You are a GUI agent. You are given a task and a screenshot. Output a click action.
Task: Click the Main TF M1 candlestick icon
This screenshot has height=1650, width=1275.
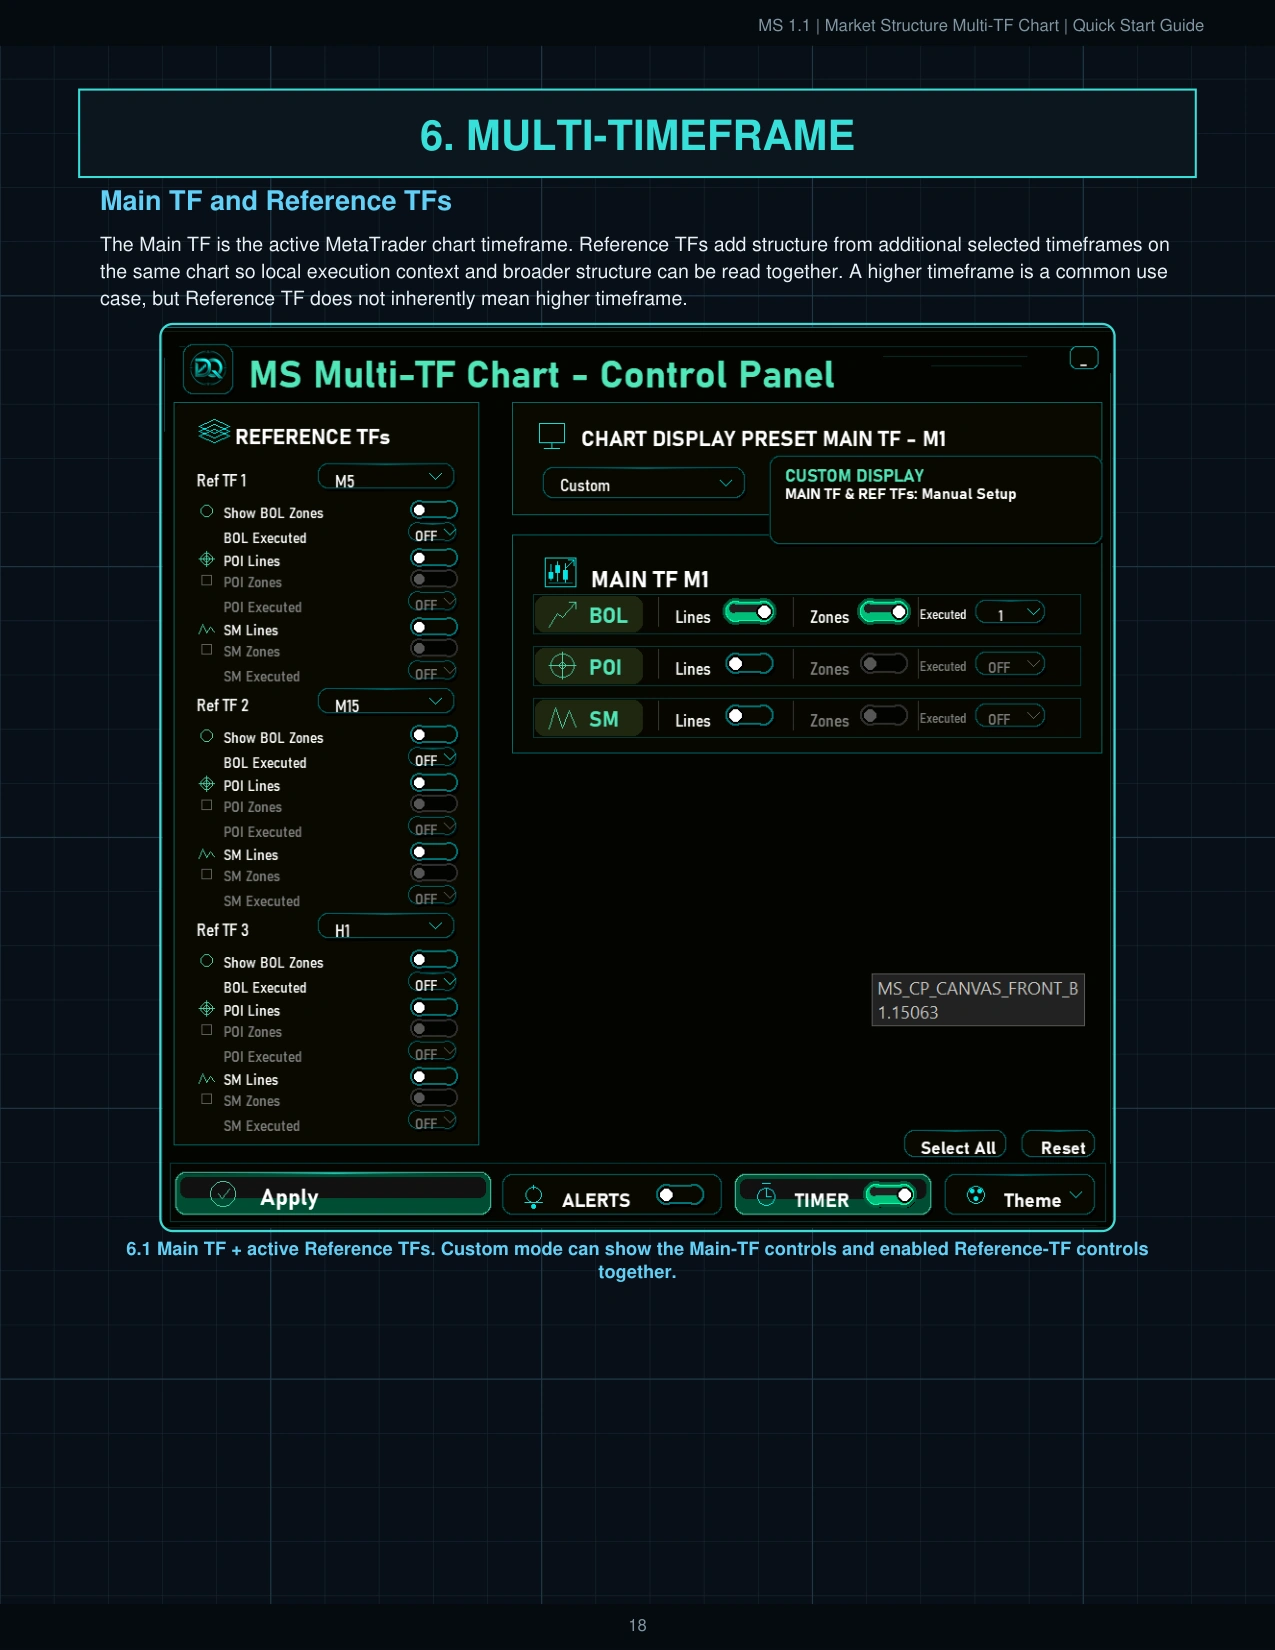pyautogui.click(x=560, y=572)
